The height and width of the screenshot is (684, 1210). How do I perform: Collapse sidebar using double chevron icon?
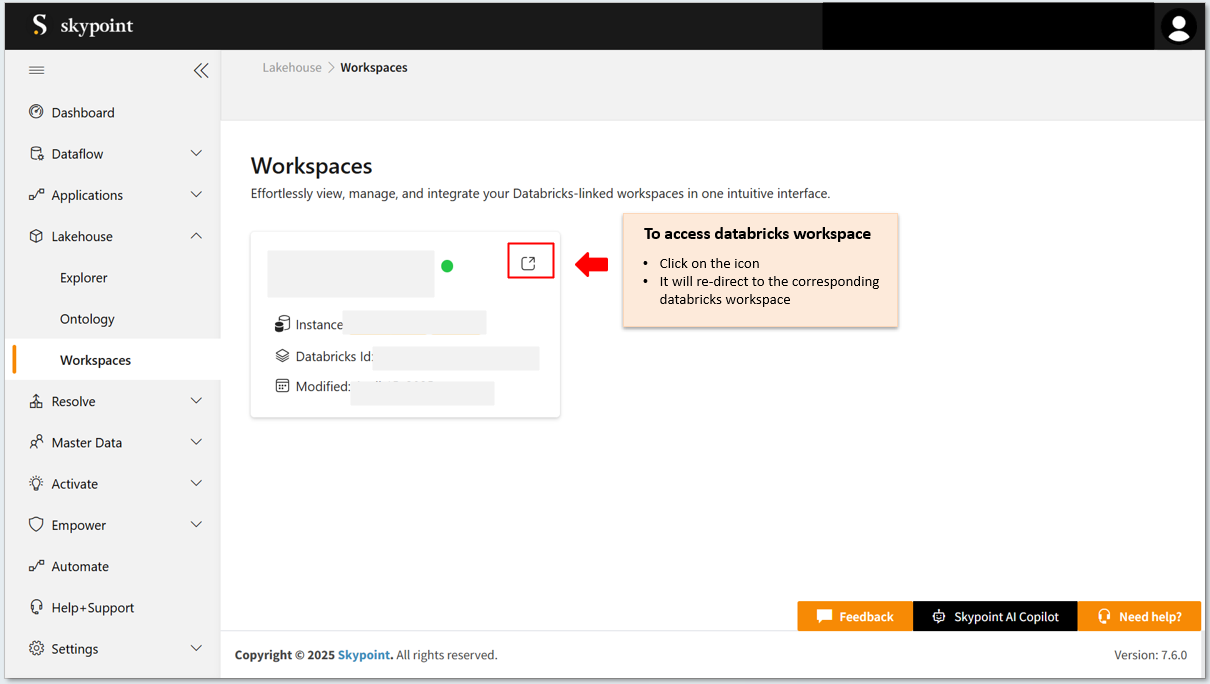(201, 70)
